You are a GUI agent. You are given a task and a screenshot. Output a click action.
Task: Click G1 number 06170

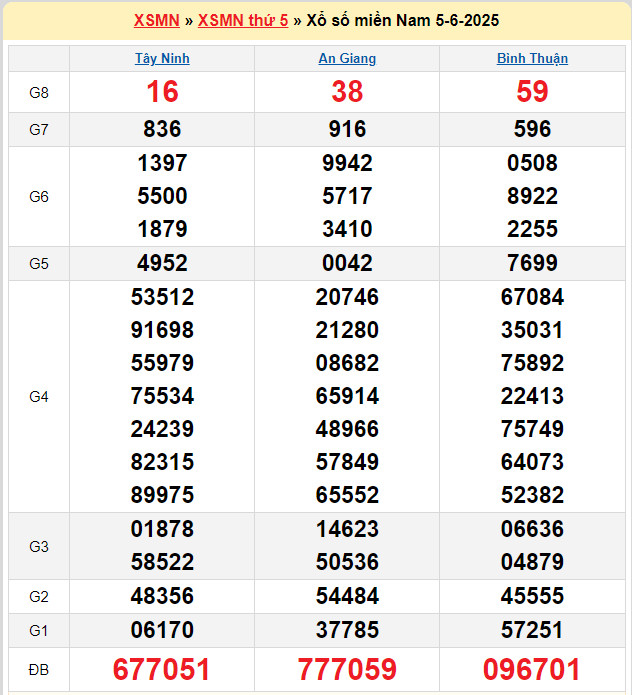pyautogui.click(x=162, y=630)
